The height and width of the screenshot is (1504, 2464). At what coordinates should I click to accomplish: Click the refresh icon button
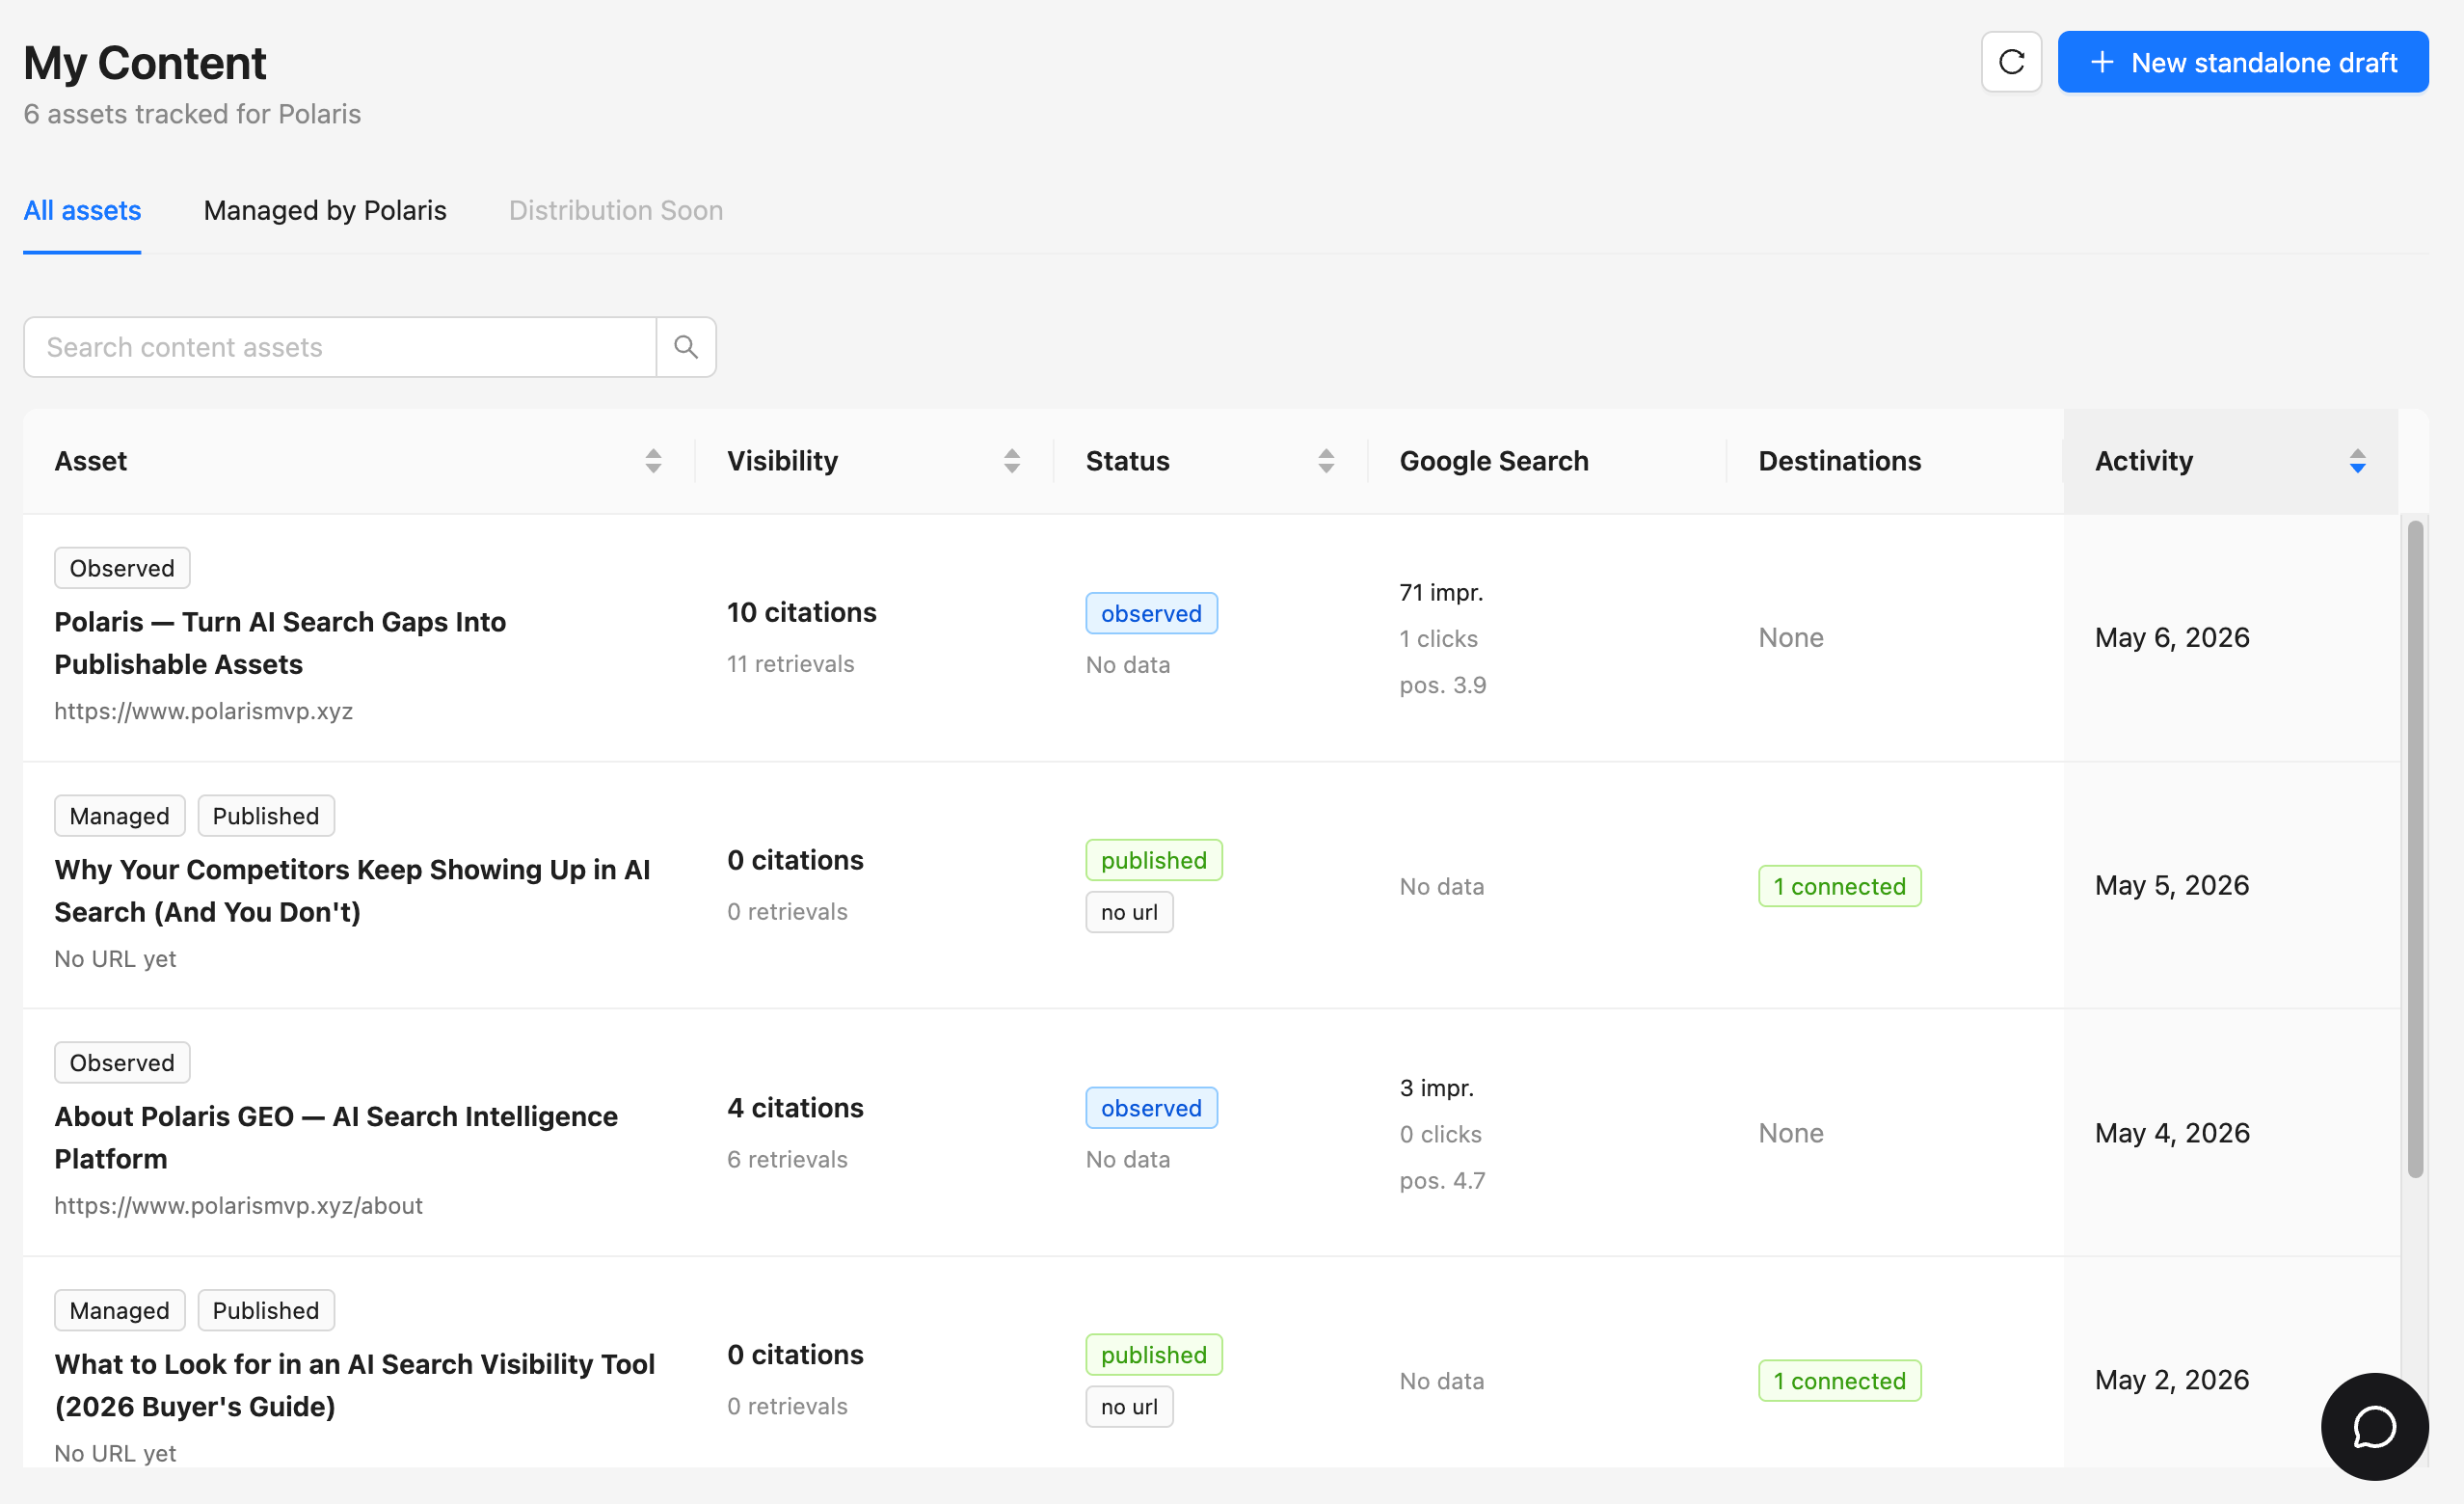2011,62
